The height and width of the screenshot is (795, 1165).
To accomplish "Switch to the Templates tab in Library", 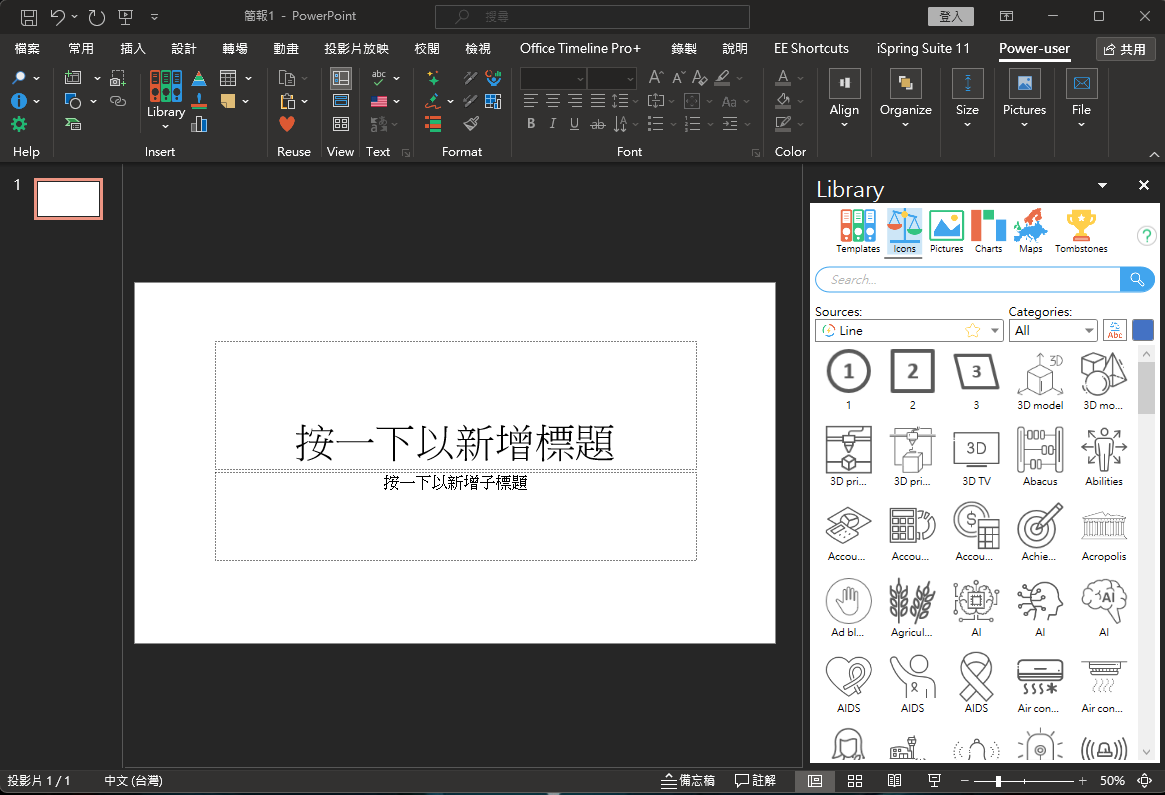I will coord(858,232).
